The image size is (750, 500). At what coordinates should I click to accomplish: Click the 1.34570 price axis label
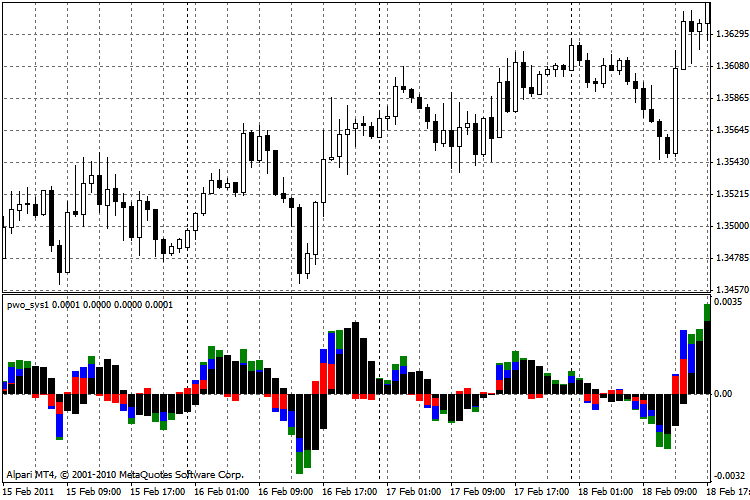tap(732, 289)
